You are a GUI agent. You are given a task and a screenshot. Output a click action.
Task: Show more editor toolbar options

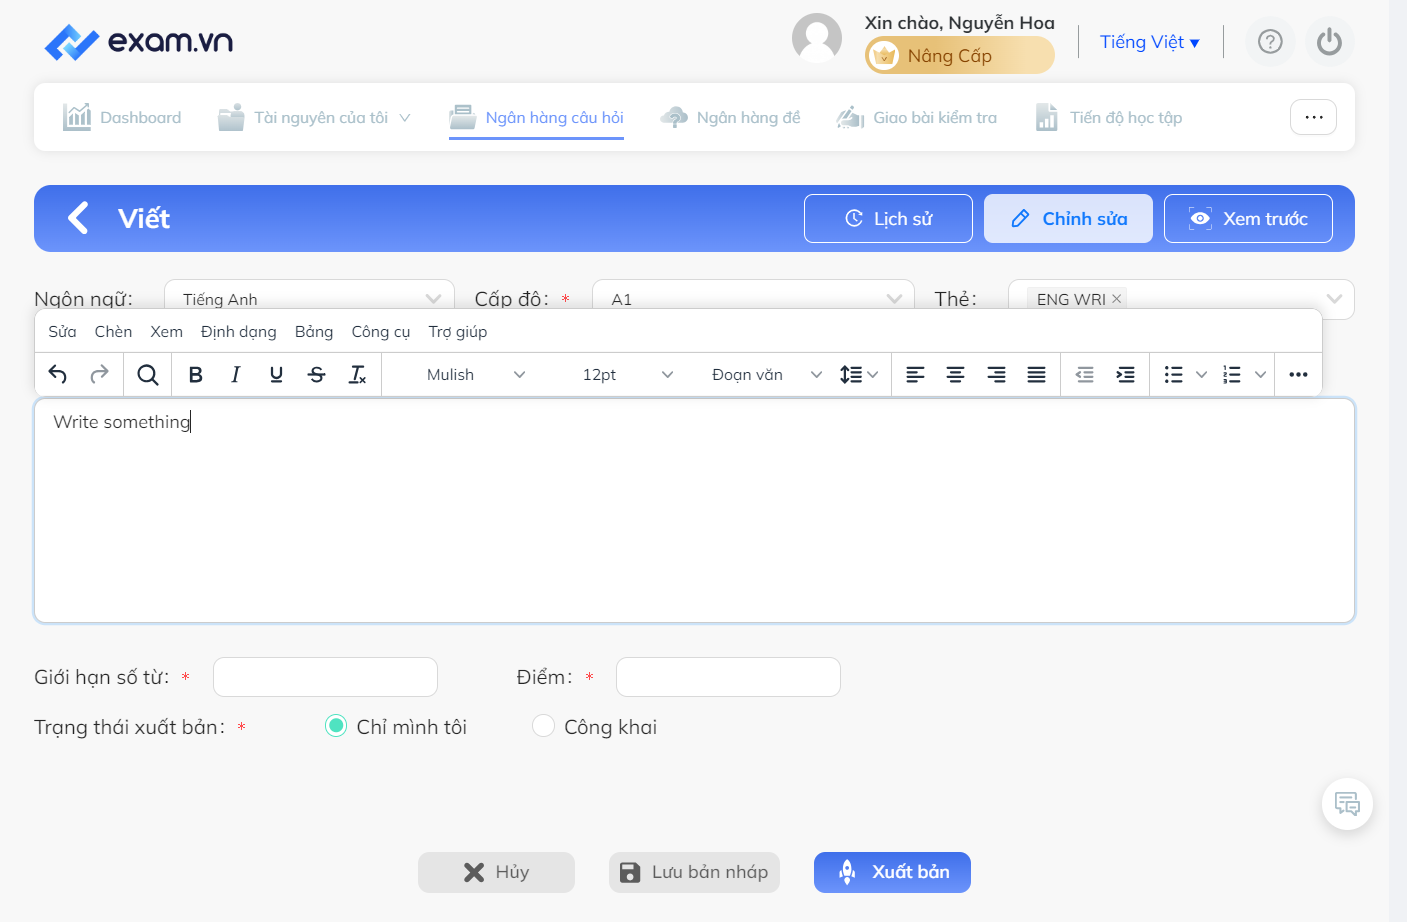click(1298, 375)
